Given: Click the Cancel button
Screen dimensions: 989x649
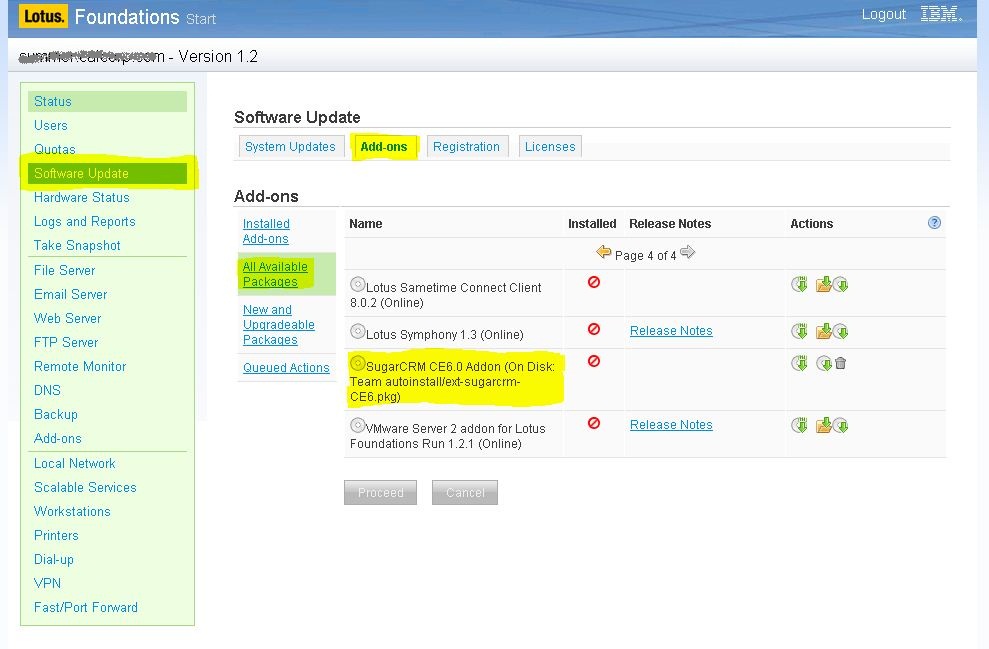Looking at the screenshot, I should [x=465, y=493].
